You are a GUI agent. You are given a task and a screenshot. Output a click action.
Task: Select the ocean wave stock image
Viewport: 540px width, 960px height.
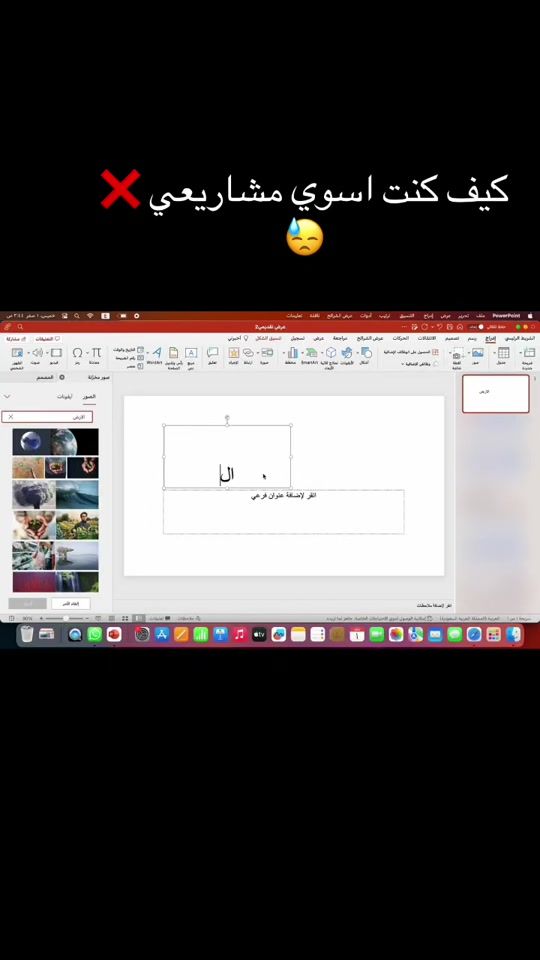[x=77, y=493]
